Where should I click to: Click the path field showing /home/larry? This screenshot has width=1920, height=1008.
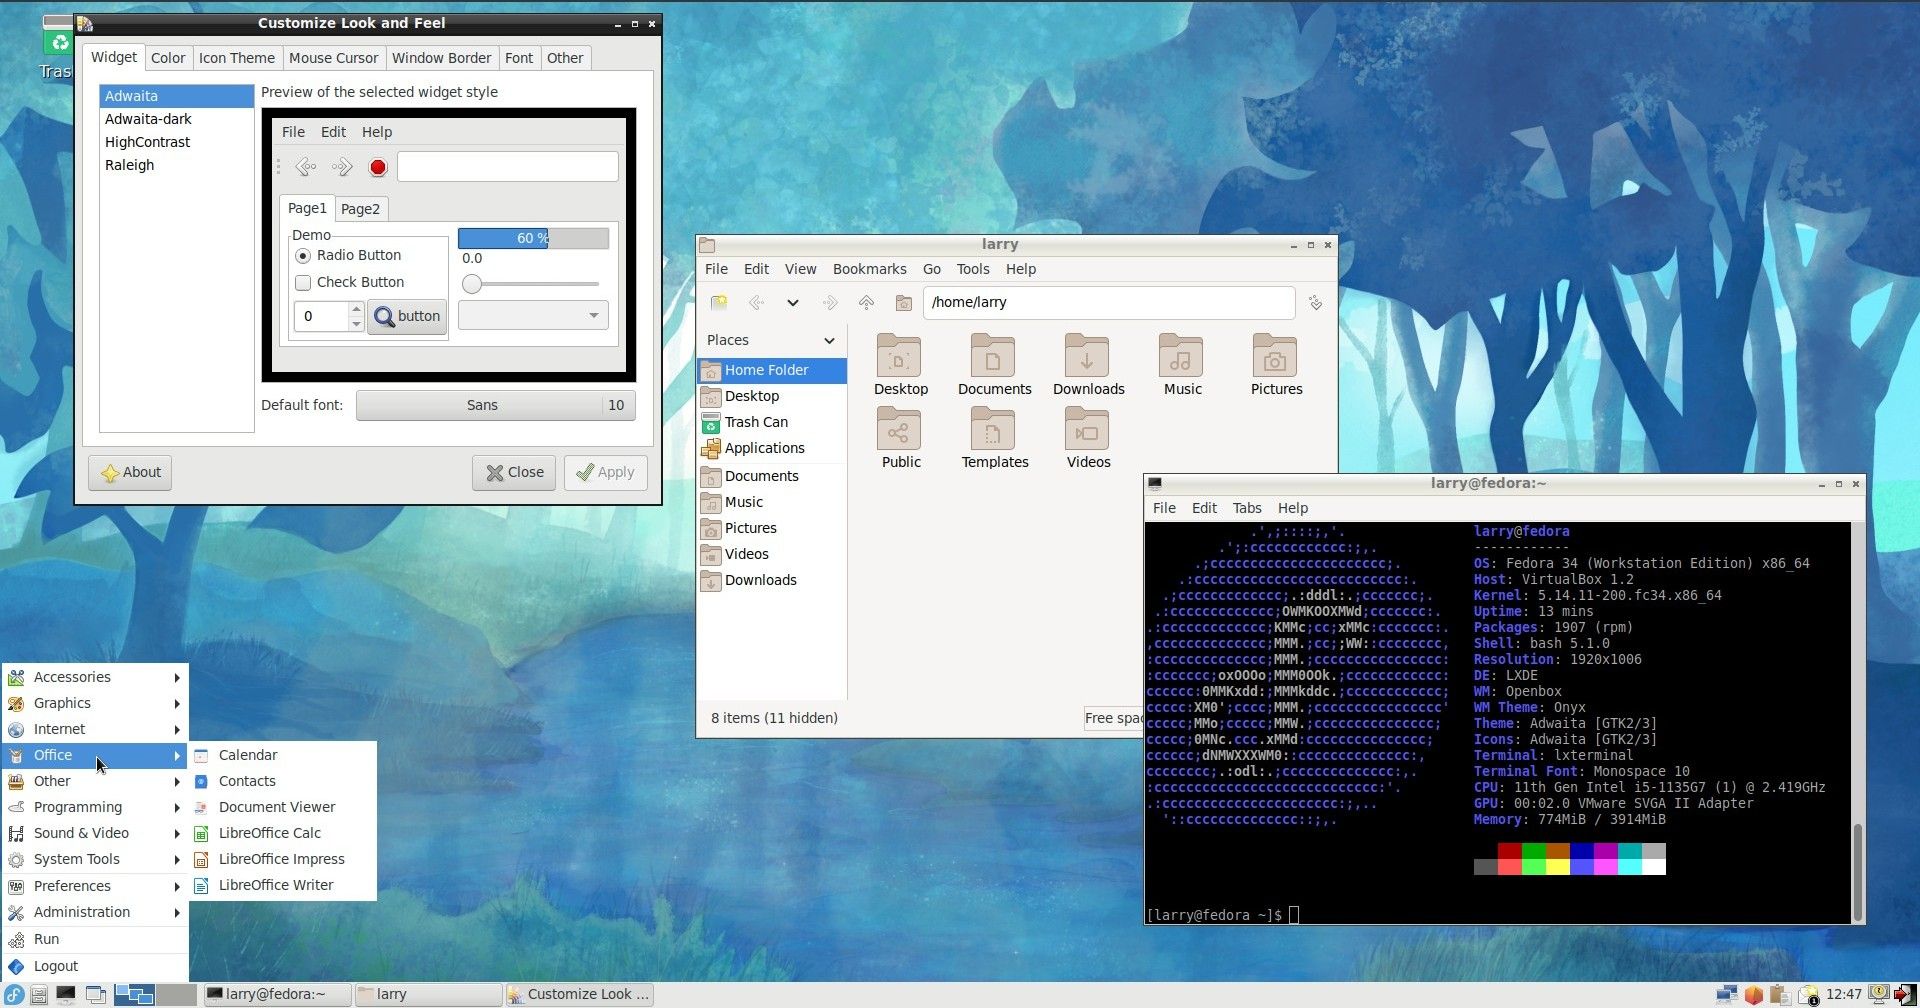coord(1108,302)
